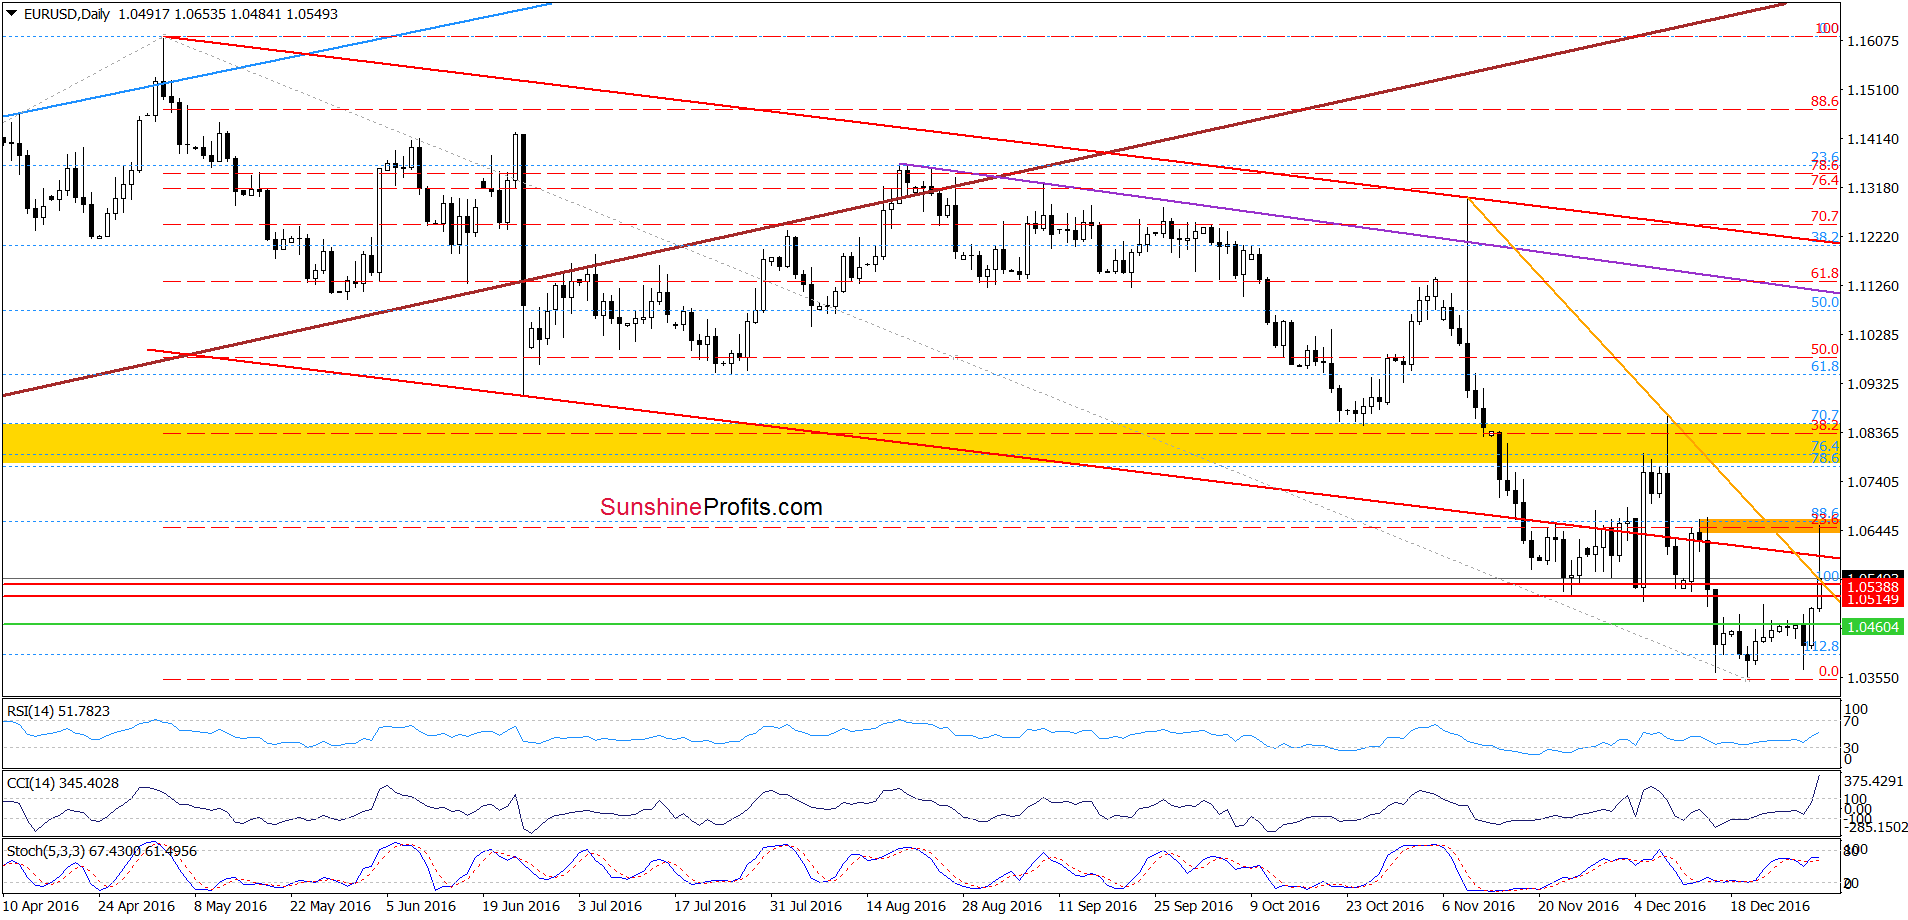Screen dimensions: 1908x920
Task: Click the 1.10285 price axis label
Action: click(1873, 335)
